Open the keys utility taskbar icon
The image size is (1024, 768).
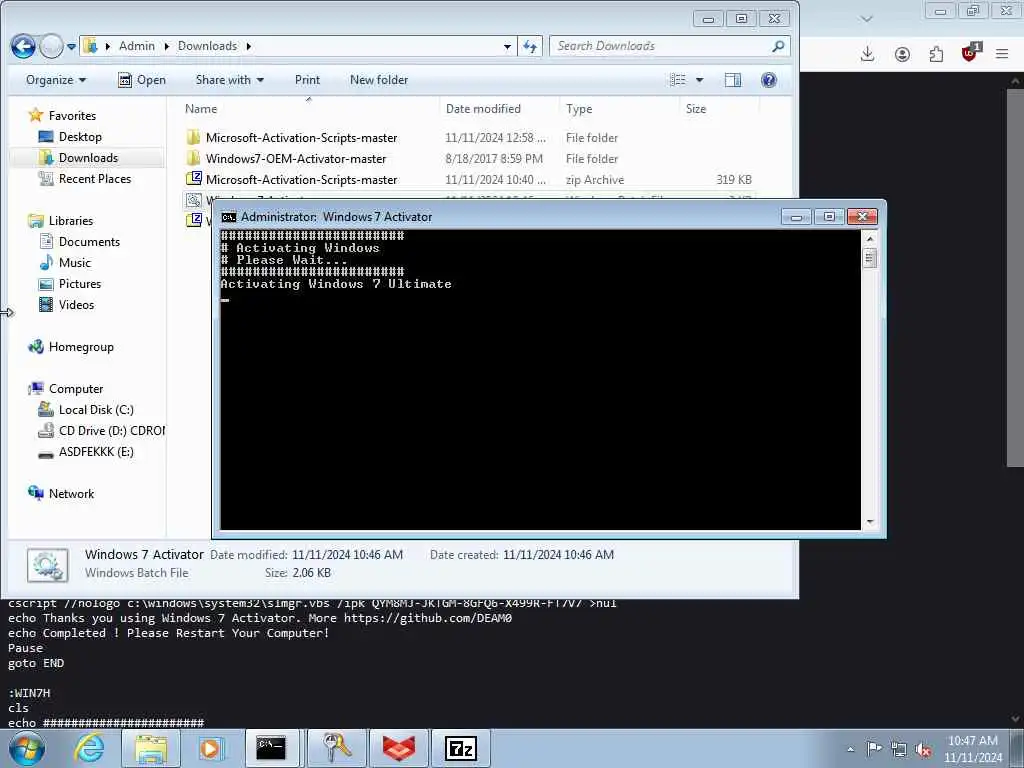pyautogui.click(x=337, y=748)
